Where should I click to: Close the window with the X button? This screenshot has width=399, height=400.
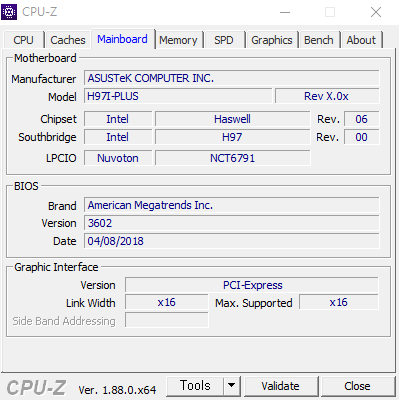376,12
